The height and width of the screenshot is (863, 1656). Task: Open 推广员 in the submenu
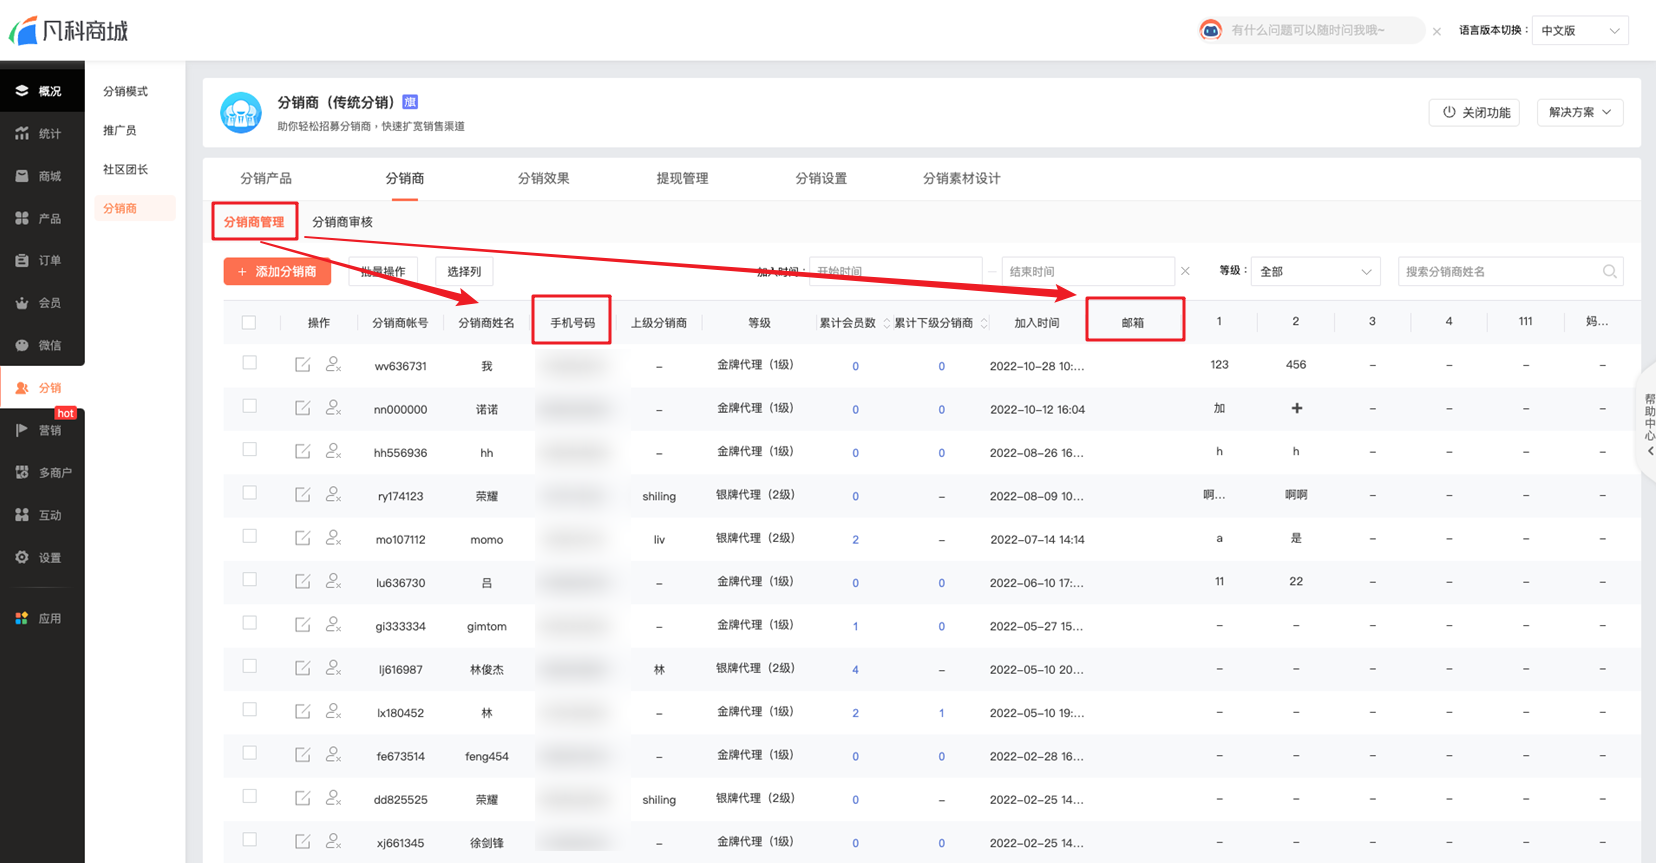119,130
